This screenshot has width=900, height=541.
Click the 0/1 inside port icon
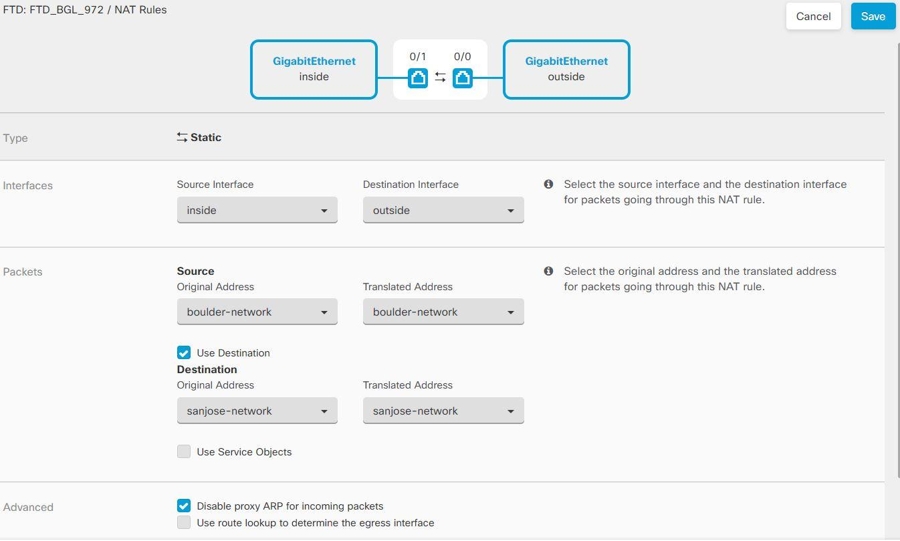coord(418,78)
